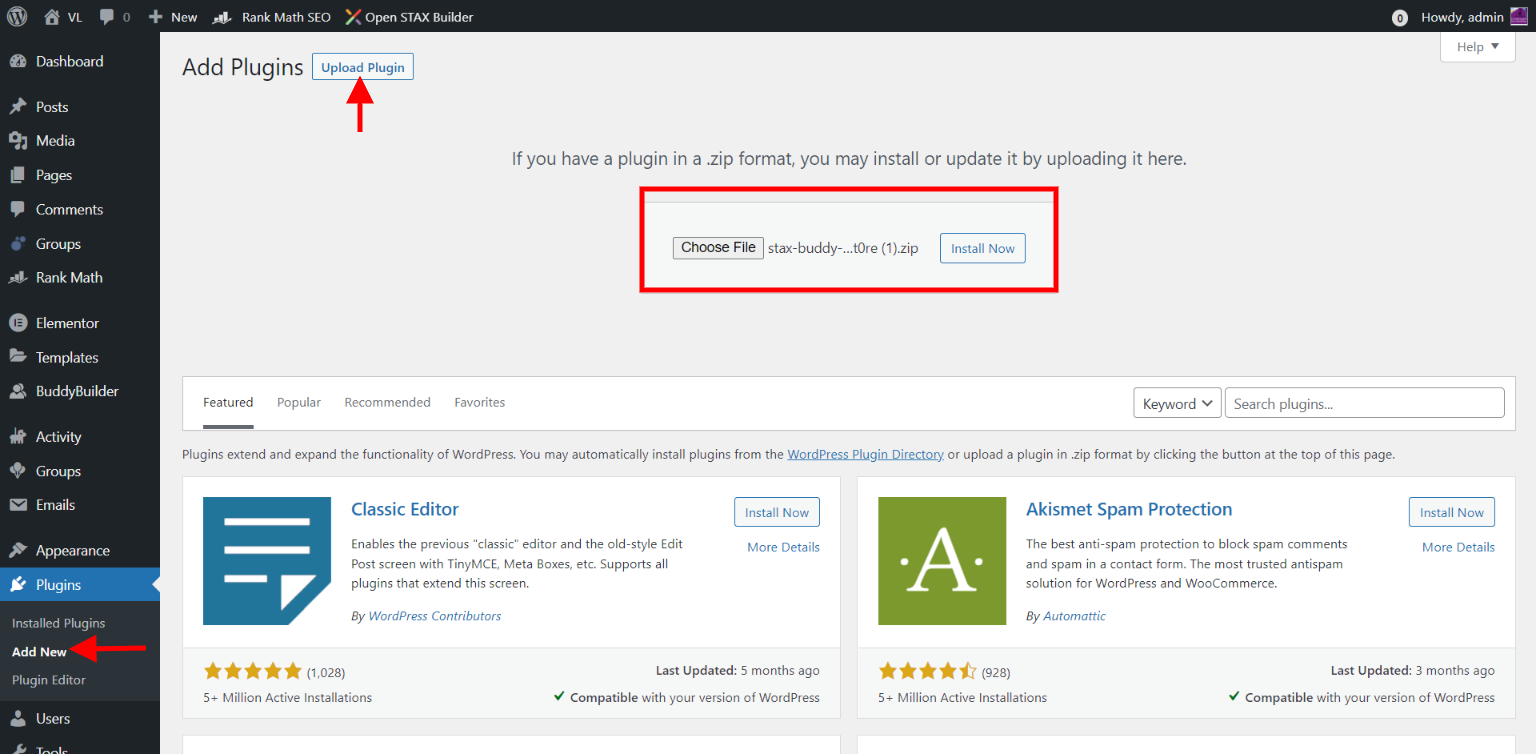The image size is (1536, 754).
Task: Click the Open STAX Builder icon
Action: (x=353, y=17)
